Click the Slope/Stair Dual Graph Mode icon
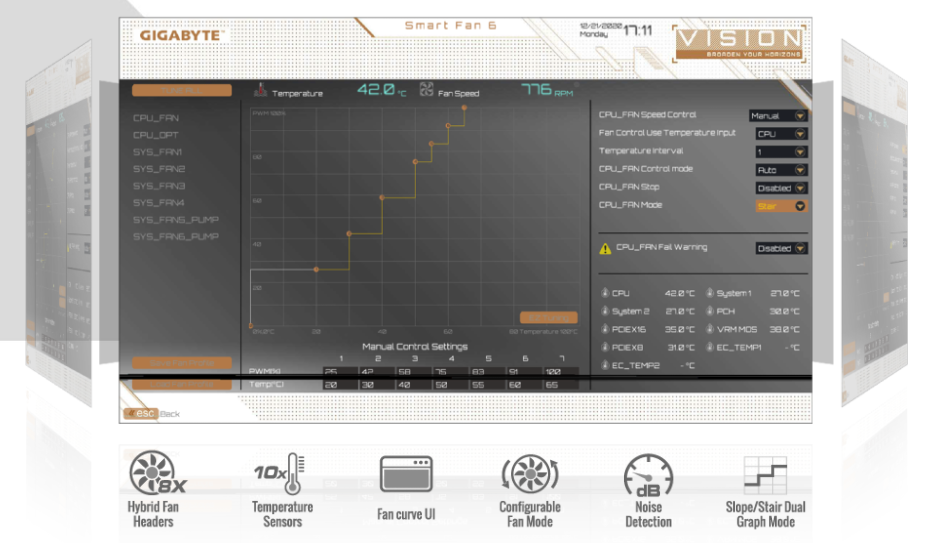Image resolution: width=933 pixels, height=543 pixels. pyautogui.click(x=766, y=475)
